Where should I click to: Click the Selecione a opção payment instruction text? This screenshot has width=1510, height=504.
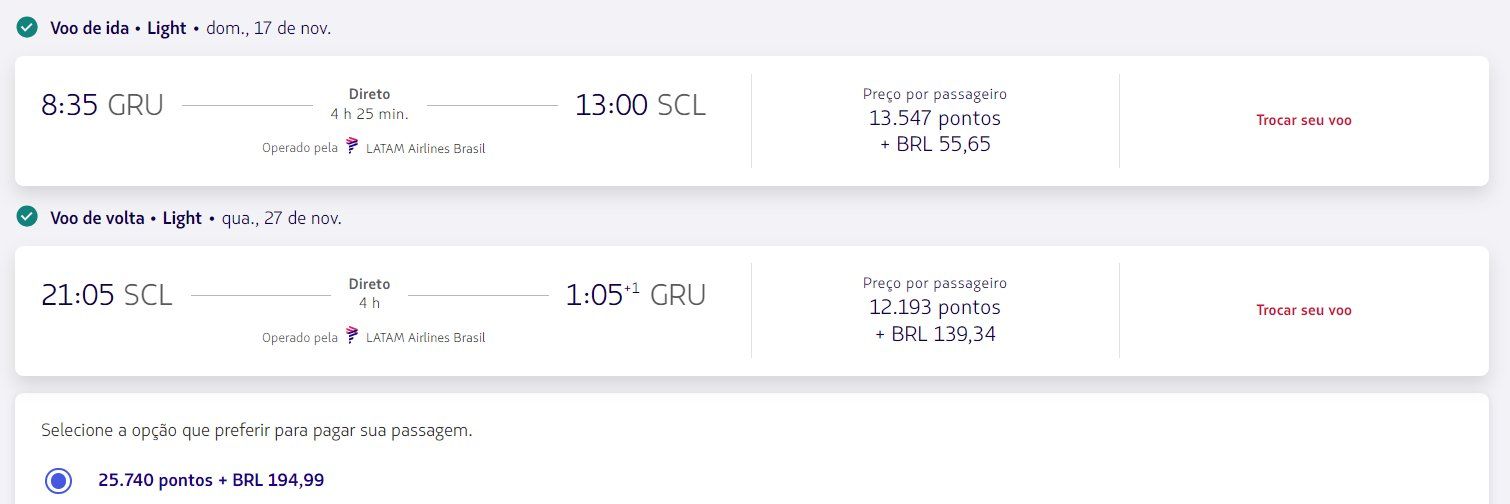[256, 431]
